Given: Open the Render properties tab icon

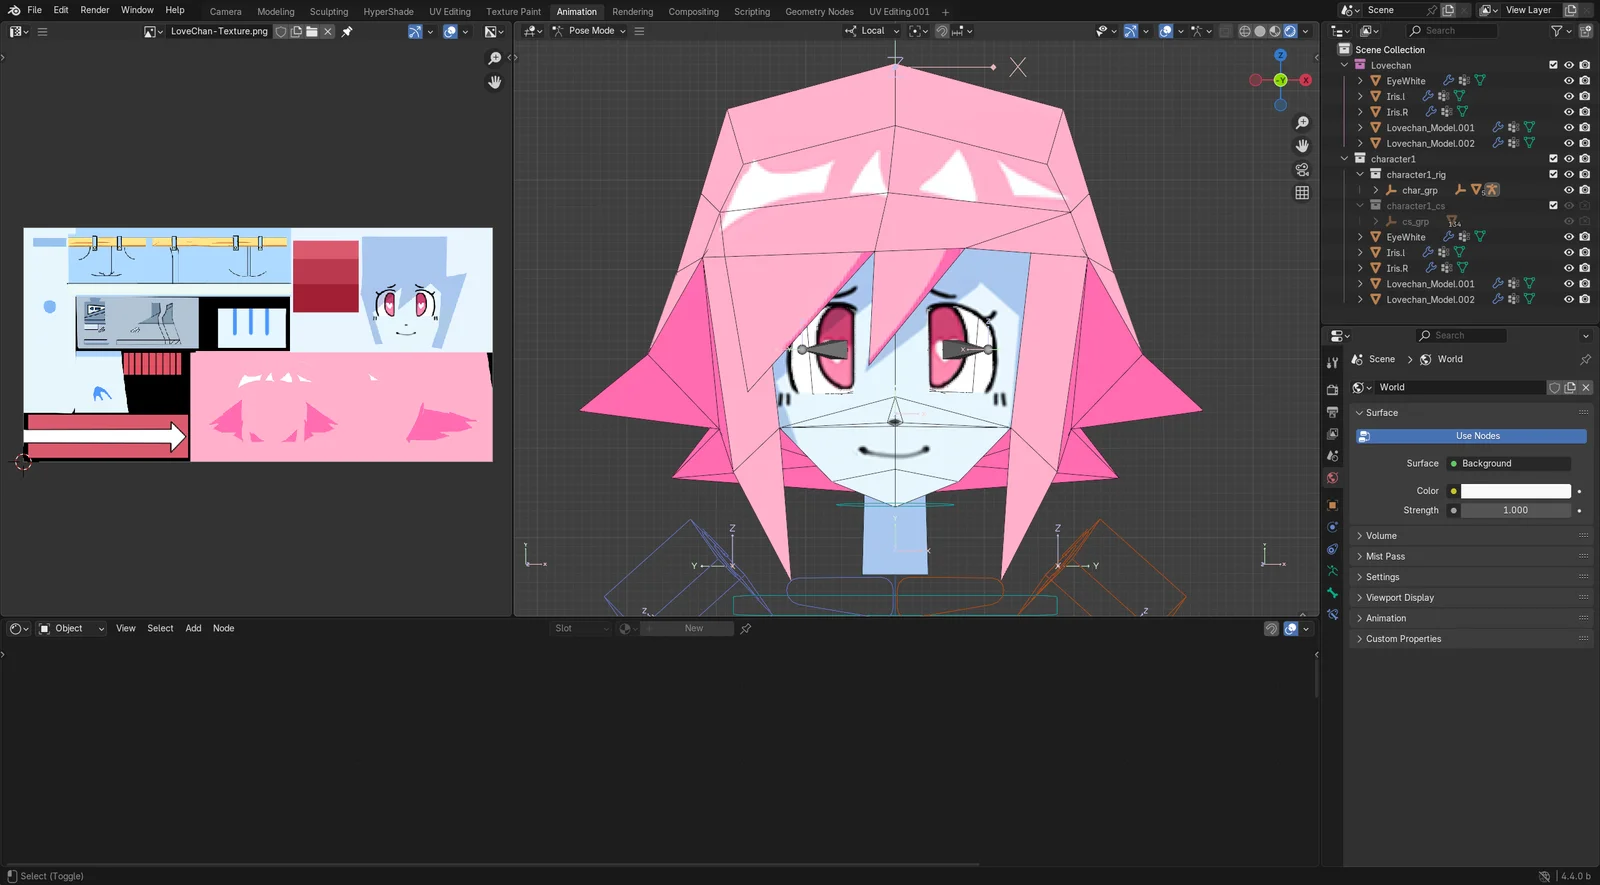Looking at the screenshot, I should pos(1332,389).
